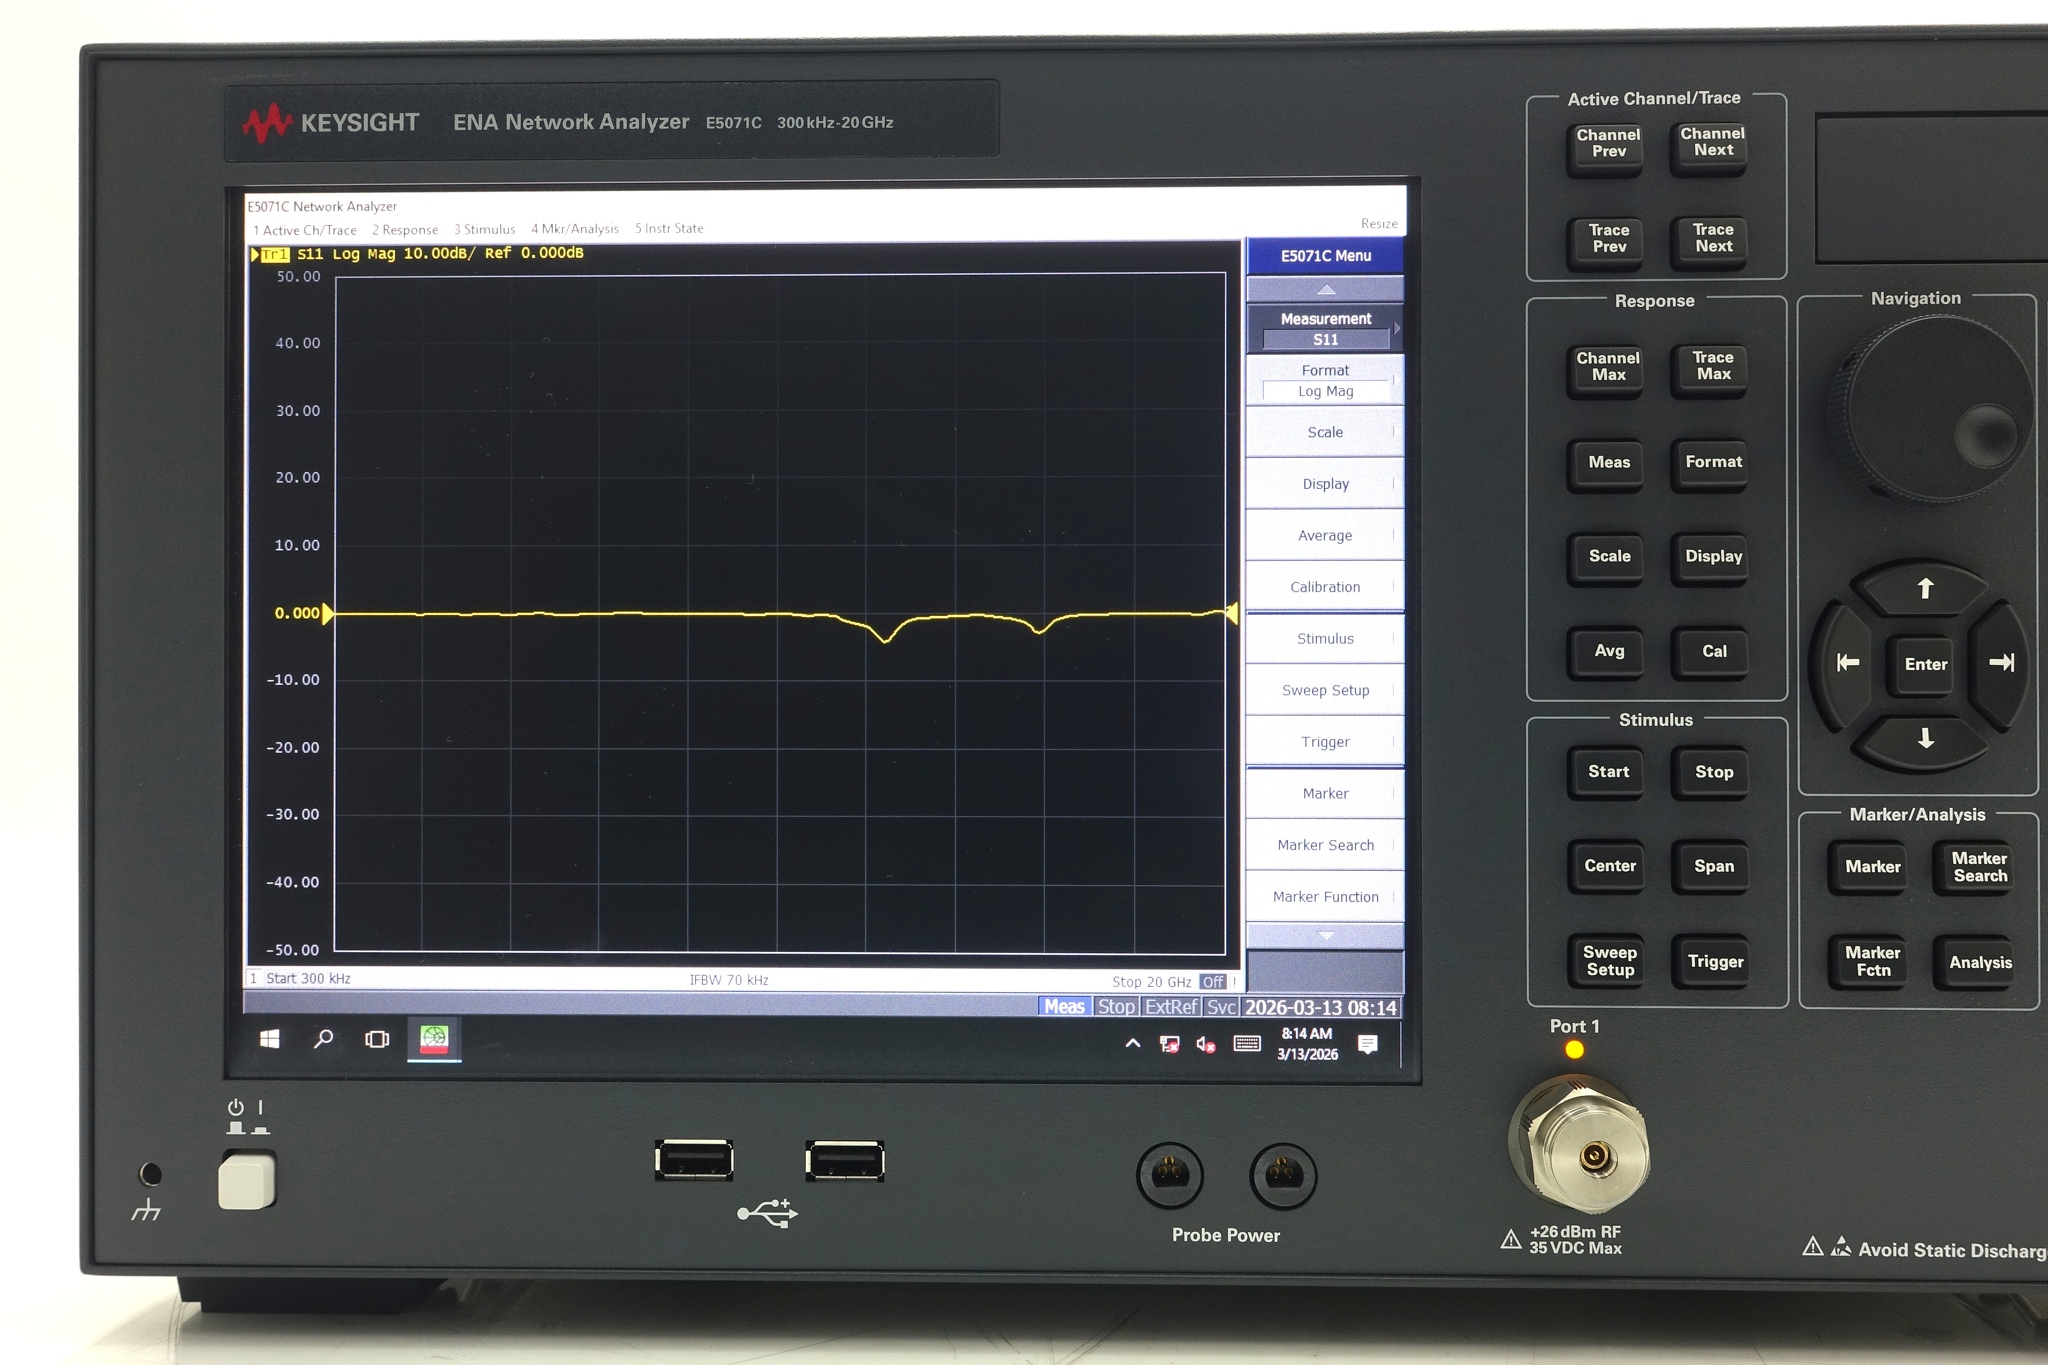Click the Stop 20 GHz readout
This screenshot has width=2048, height=1365.
[1151, 982]
